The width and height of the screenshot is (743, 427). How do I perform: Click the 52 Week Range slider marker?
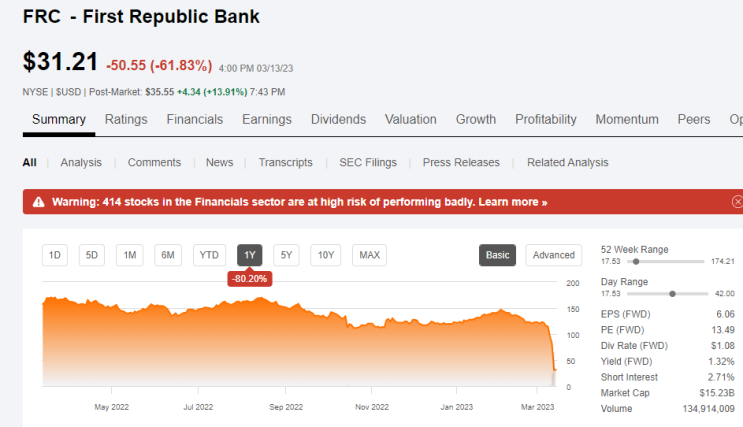pos(636,262)
